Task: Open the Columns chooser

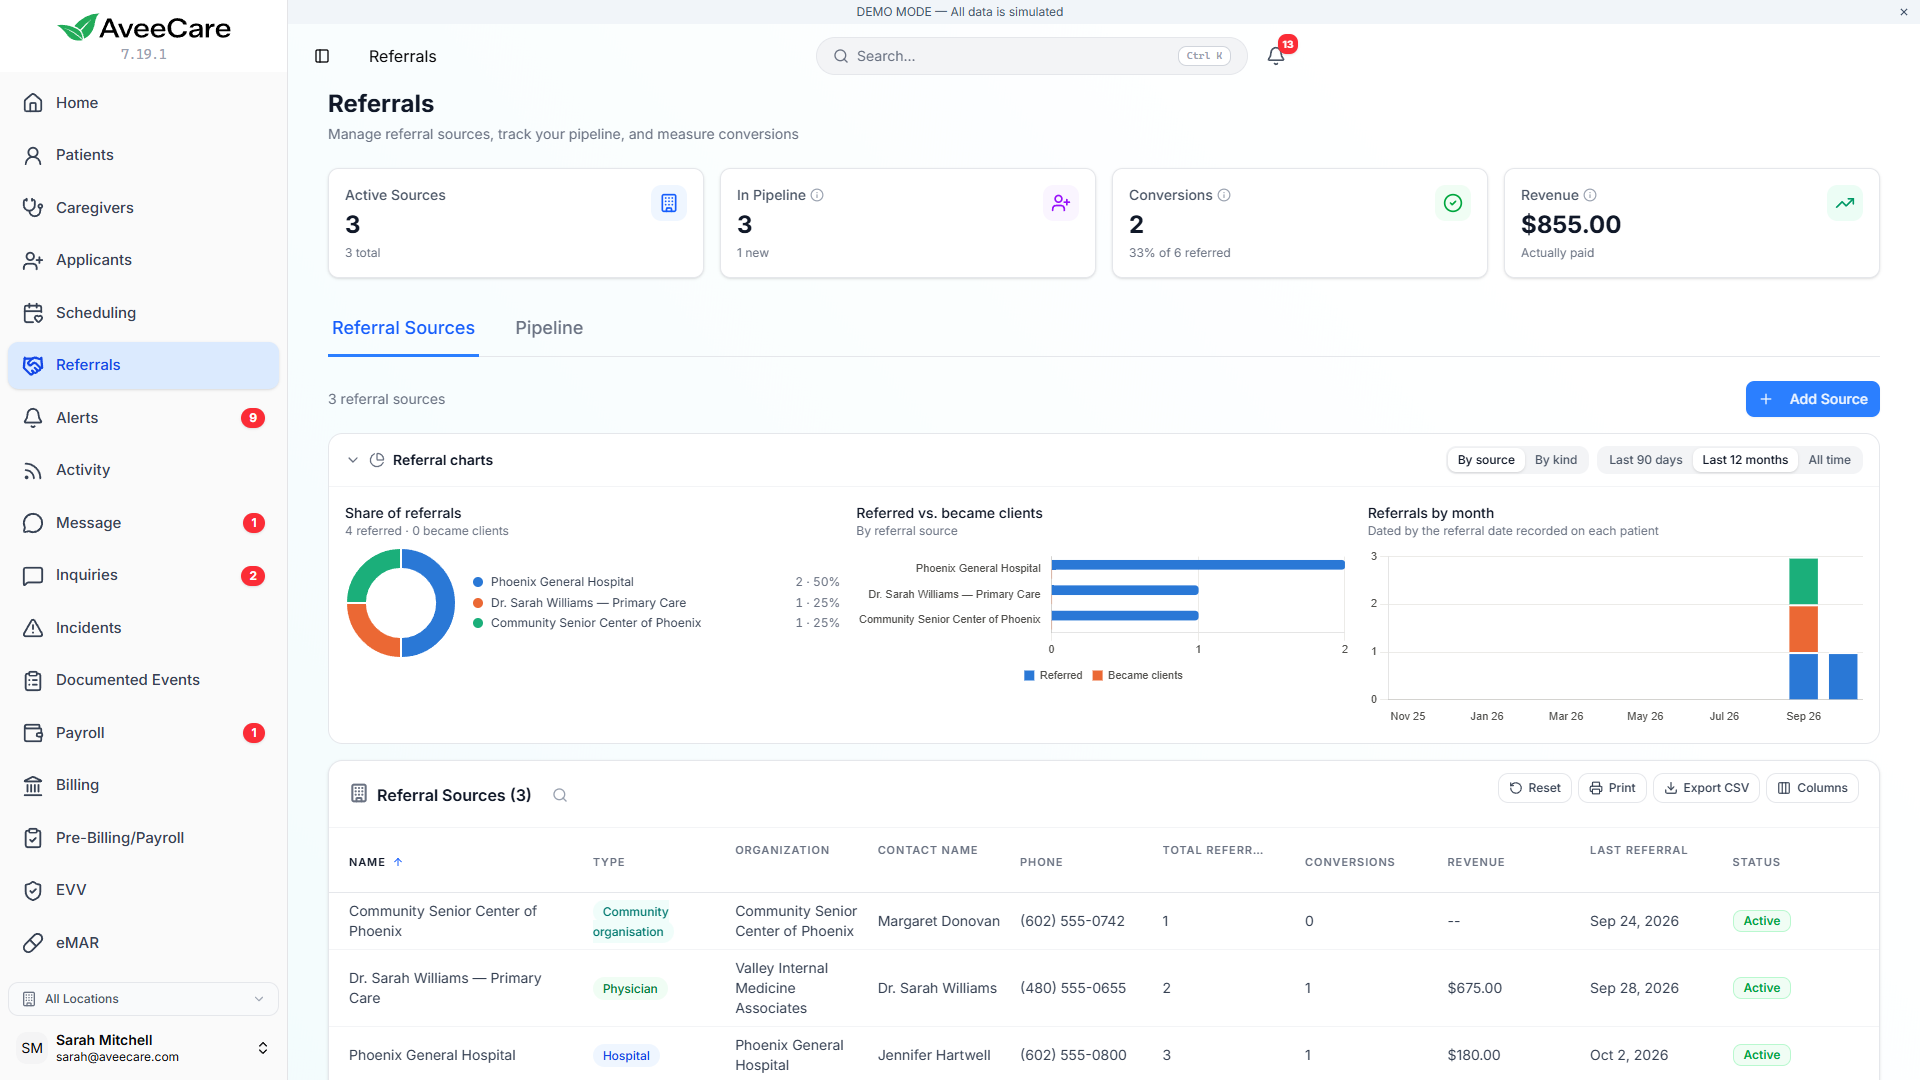Action: (1812, 788)
